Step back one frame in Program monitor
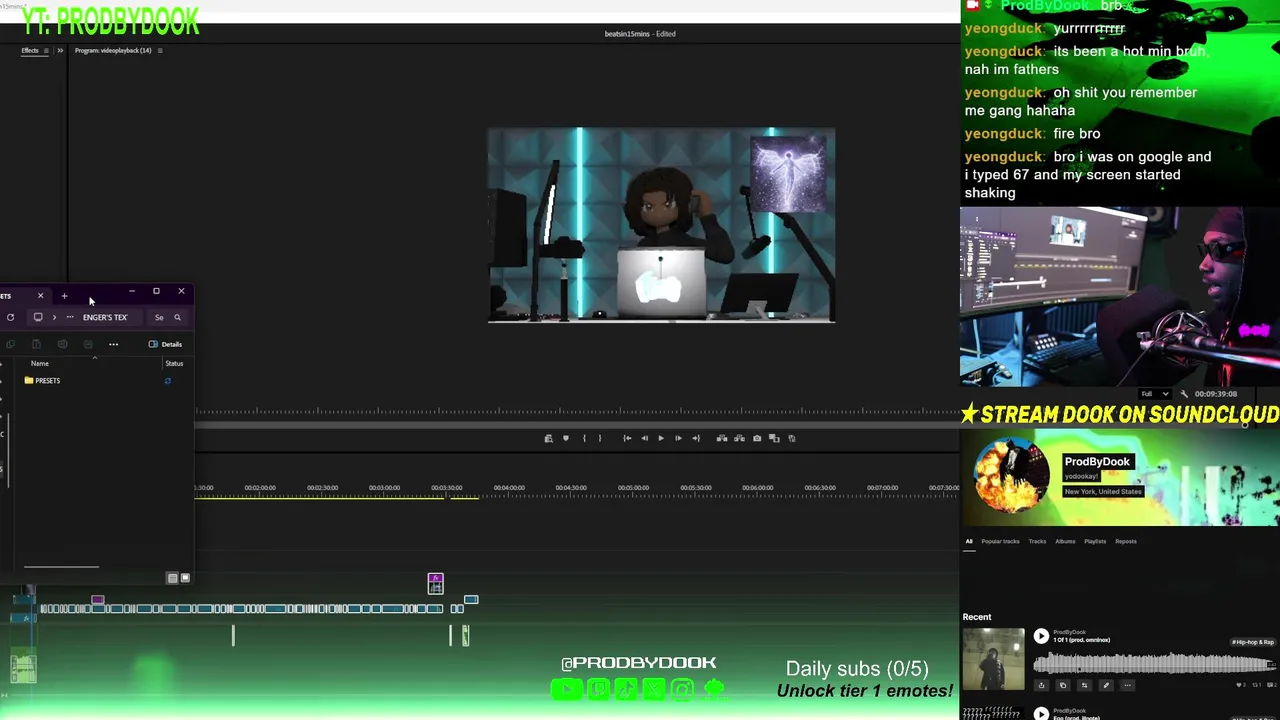Screen dimensions: 1280x720 644,438
